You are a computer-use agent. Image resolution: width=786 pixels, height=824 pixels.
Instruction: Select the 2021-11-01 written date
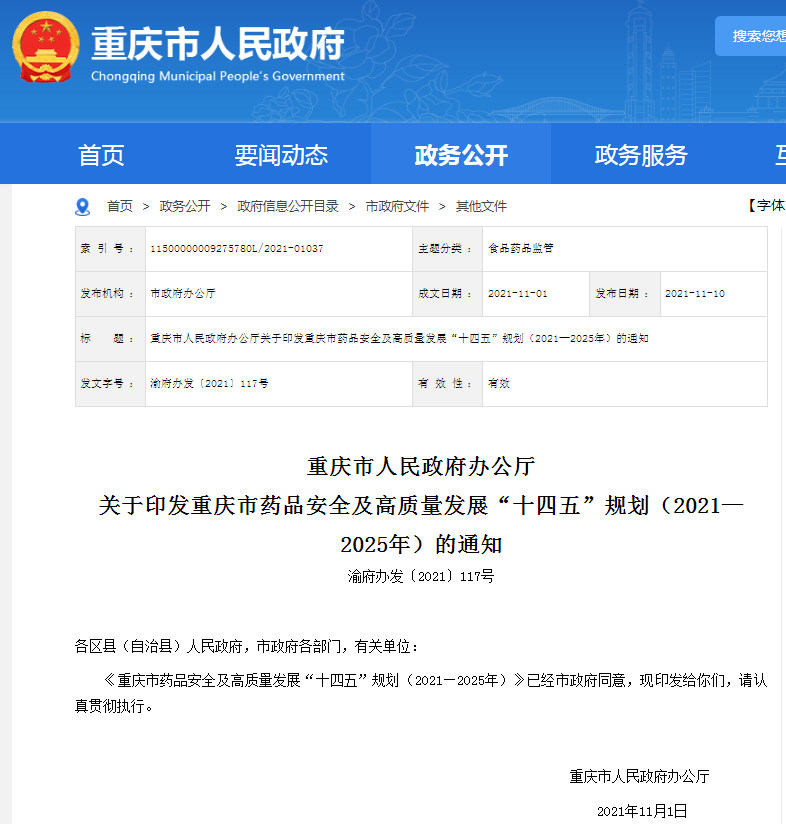(518, 294)
